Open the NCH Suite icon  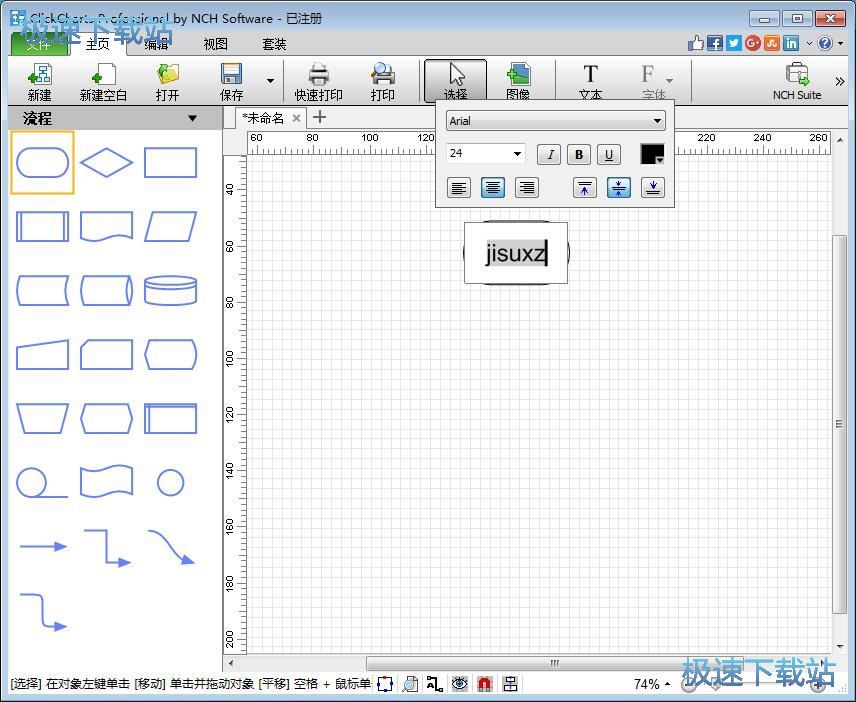[x=796, y=80]
